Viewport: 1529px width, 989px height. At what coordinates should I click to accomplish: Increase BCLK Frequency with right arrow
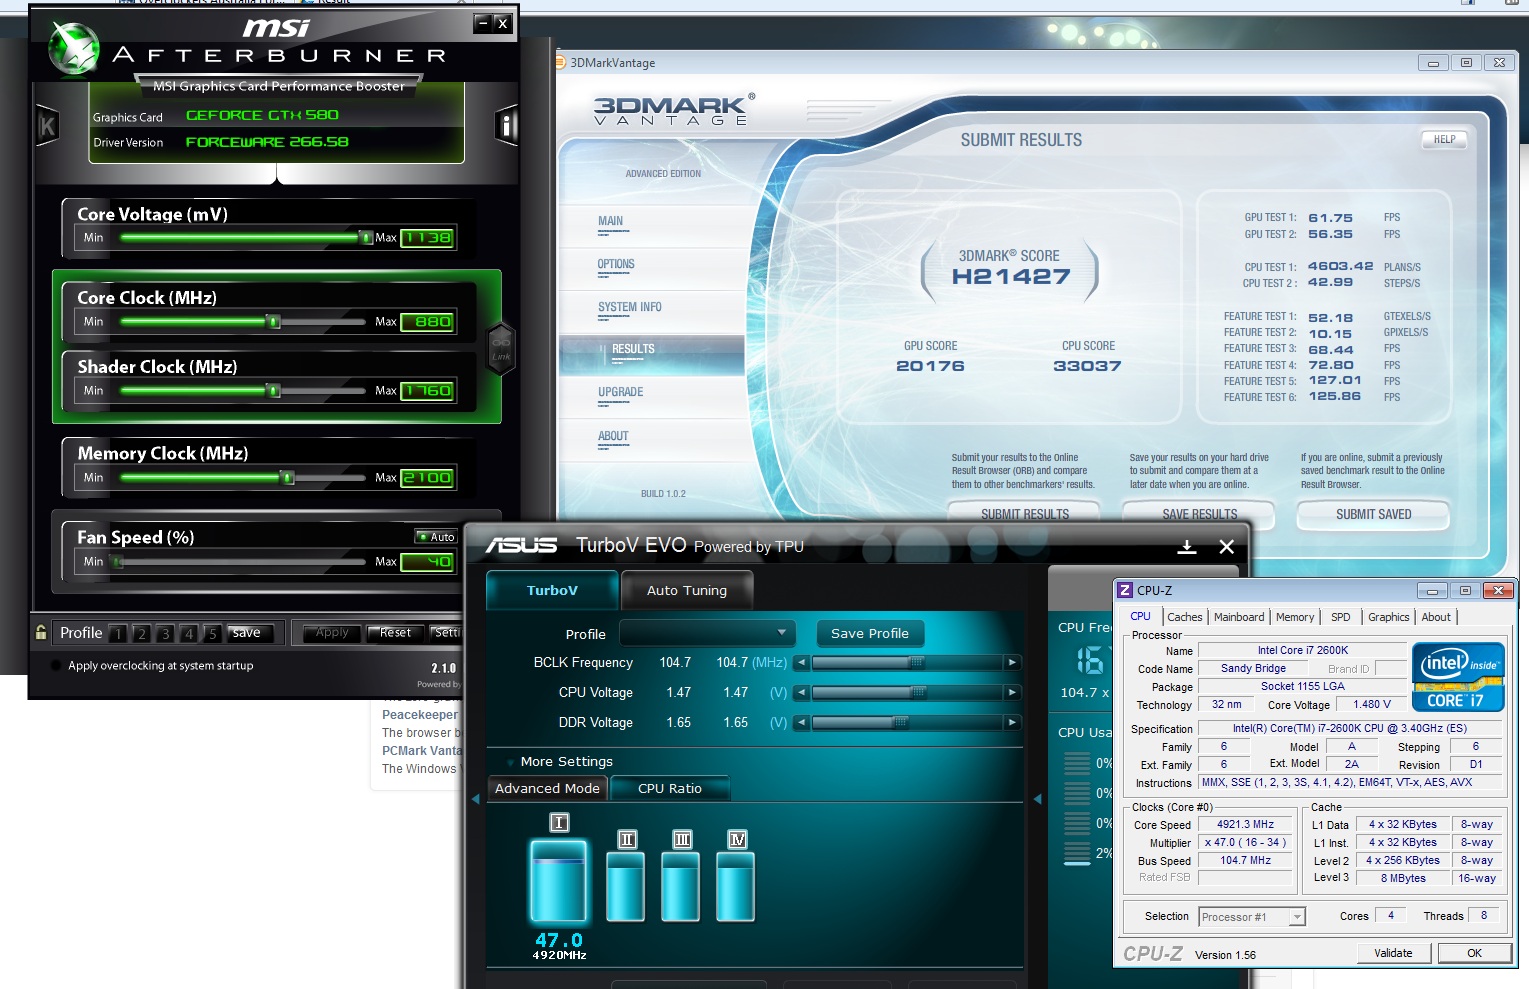click(1012, 662)
